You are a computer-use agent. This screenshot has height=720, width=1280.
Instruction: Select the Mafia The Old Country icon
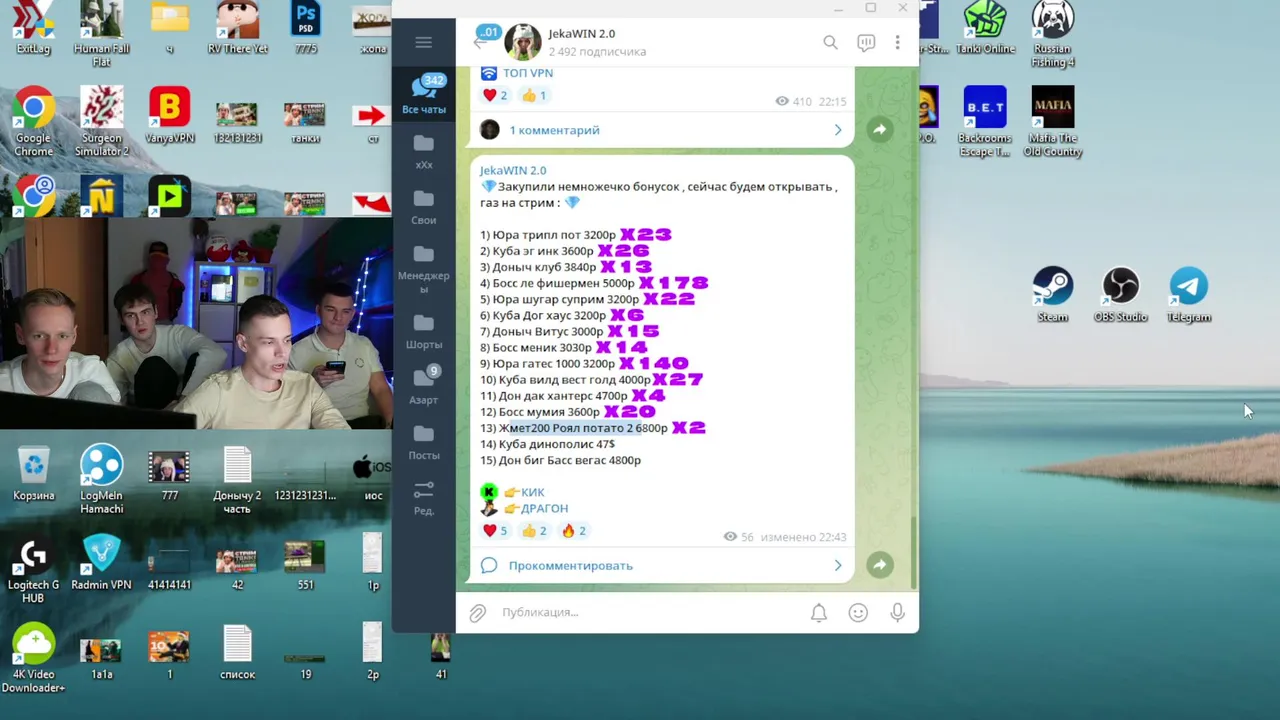point(1052,121)
